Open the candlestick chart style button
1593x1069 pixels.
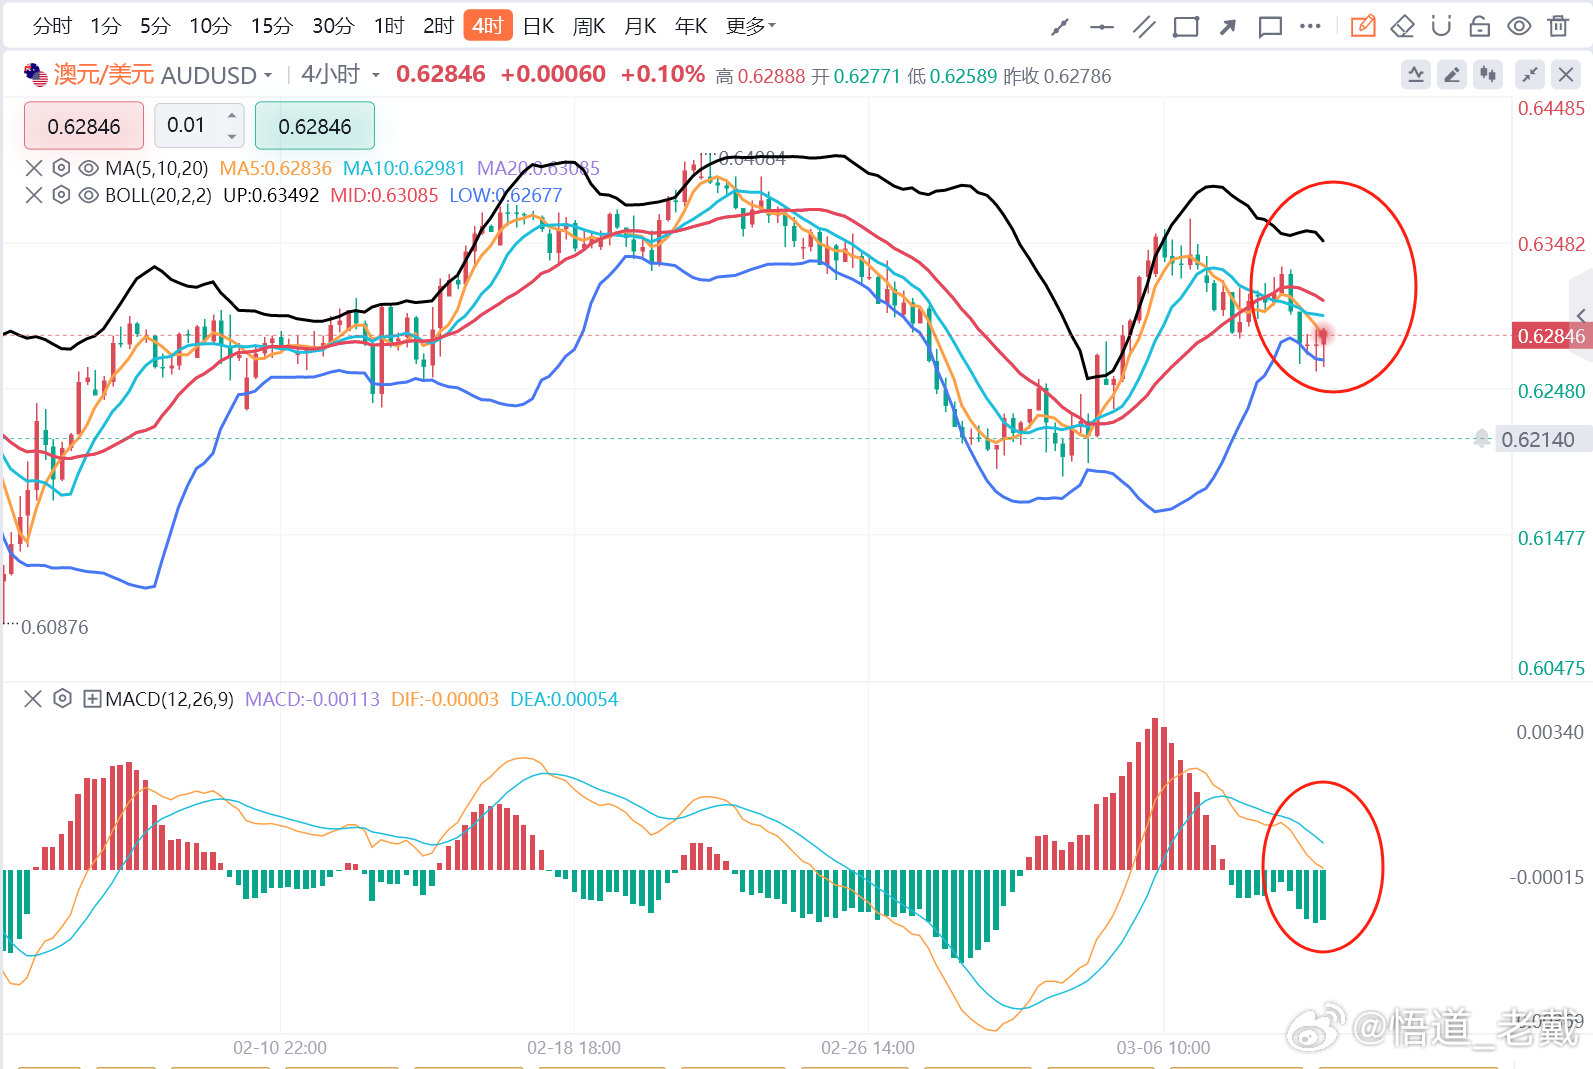[1488, 74]
